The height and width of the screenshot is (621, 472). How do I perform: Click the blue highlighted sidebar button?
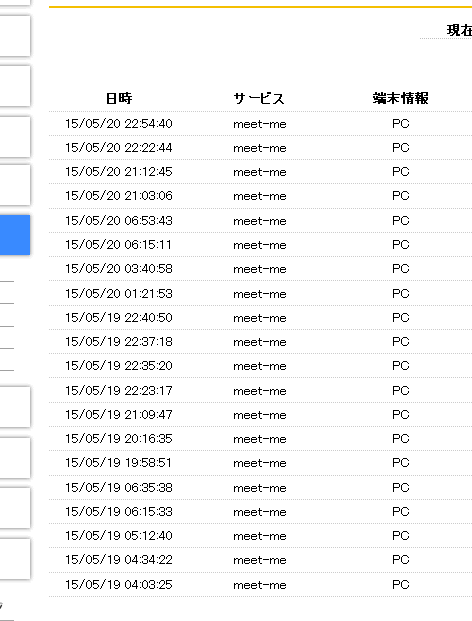[15, 235]
